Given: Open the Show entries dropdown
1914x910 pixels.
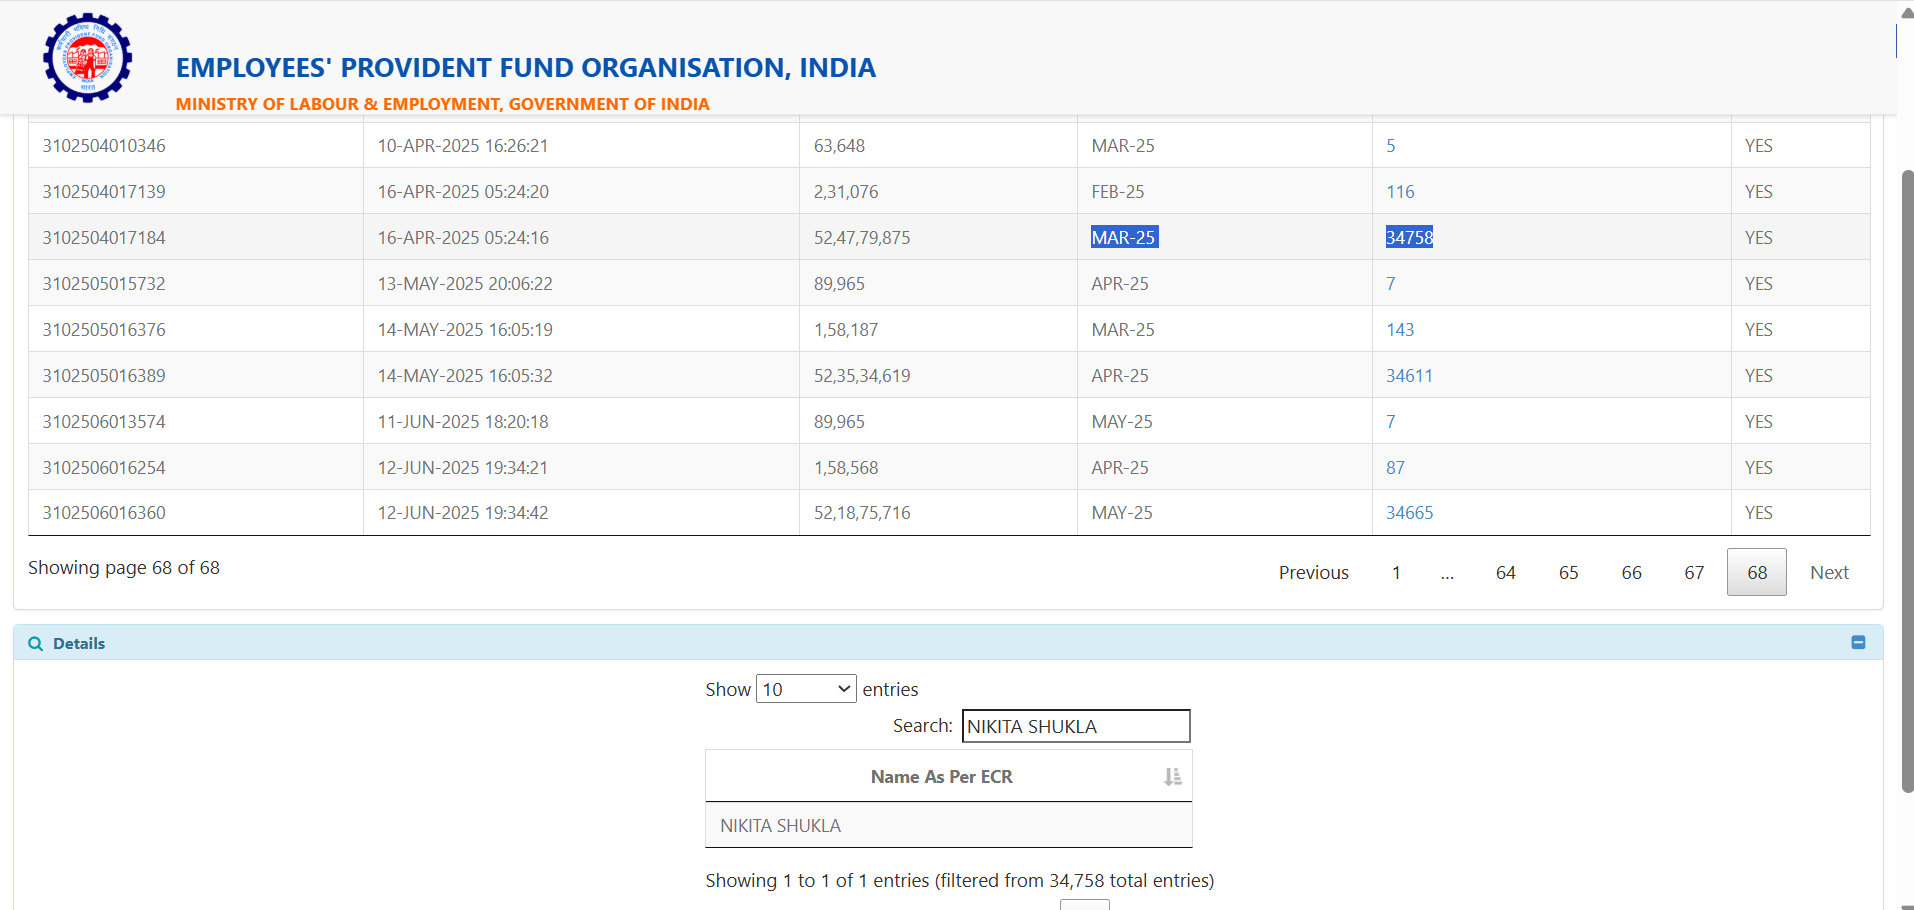Looking at the screenshot, I should [806, 689].
